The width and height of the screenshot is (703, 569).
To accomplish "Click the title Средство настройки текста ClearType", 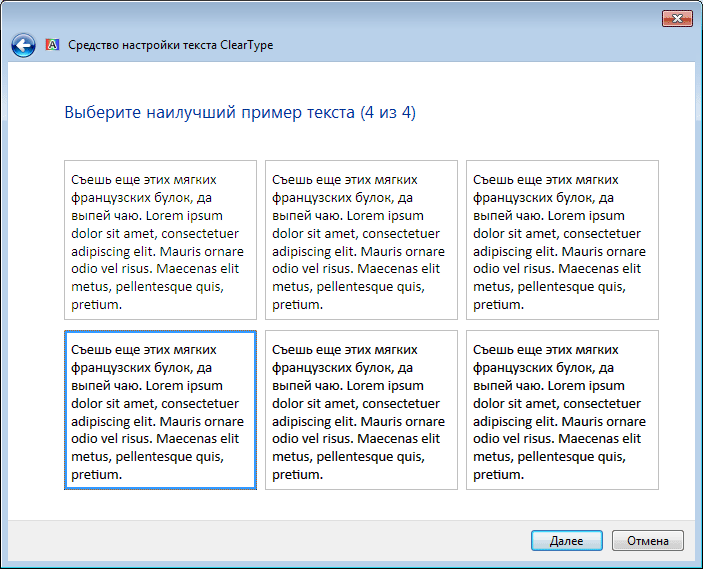I will click(x=170, y=45).
